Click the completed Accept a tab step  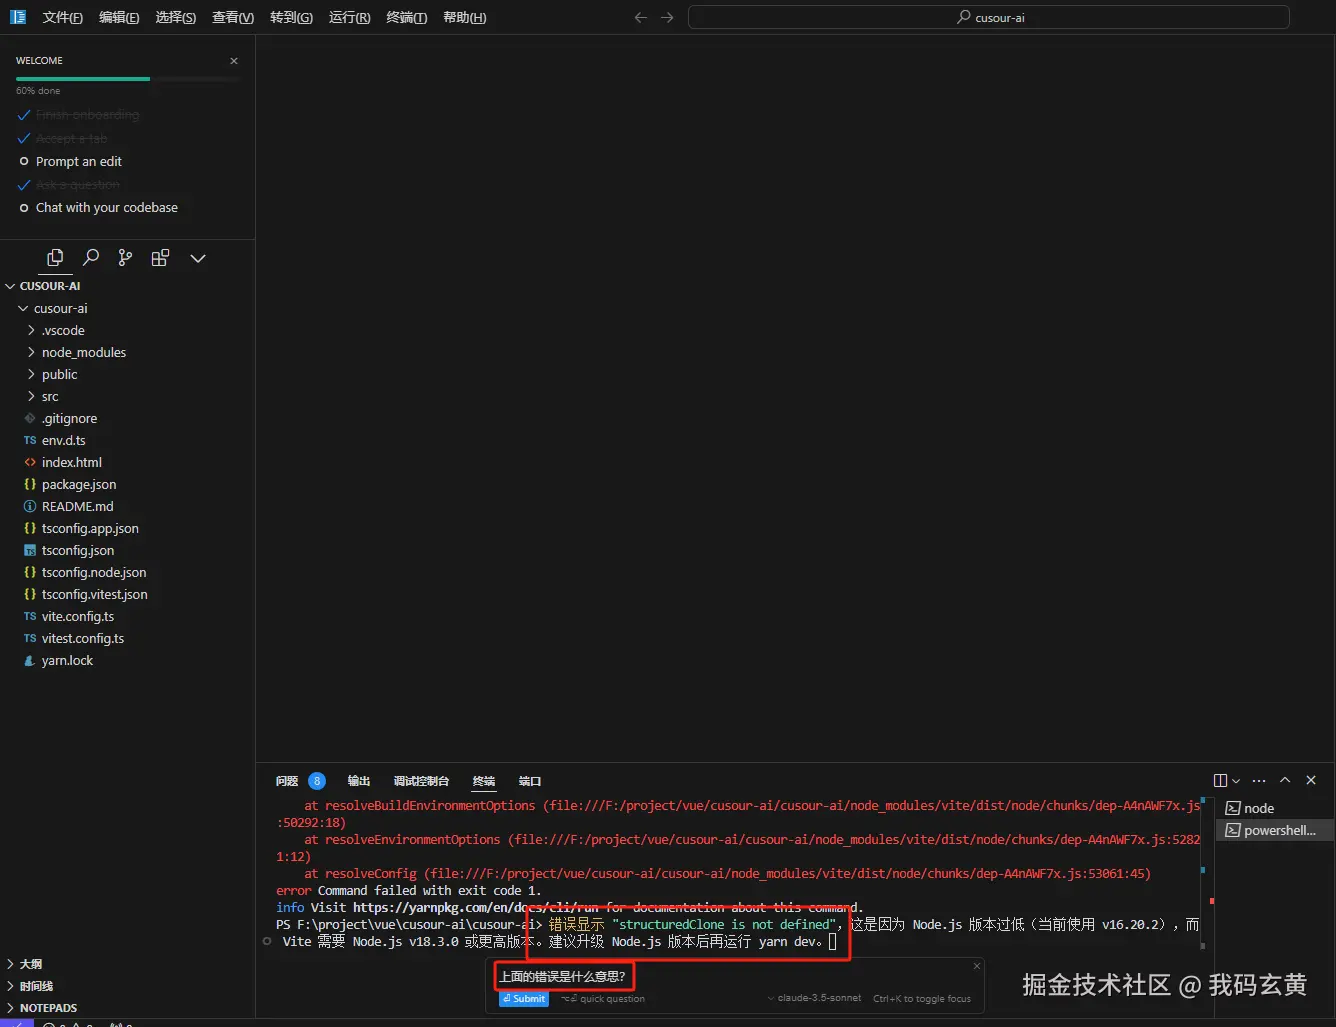pyautogui.click(x=71, y=138)
